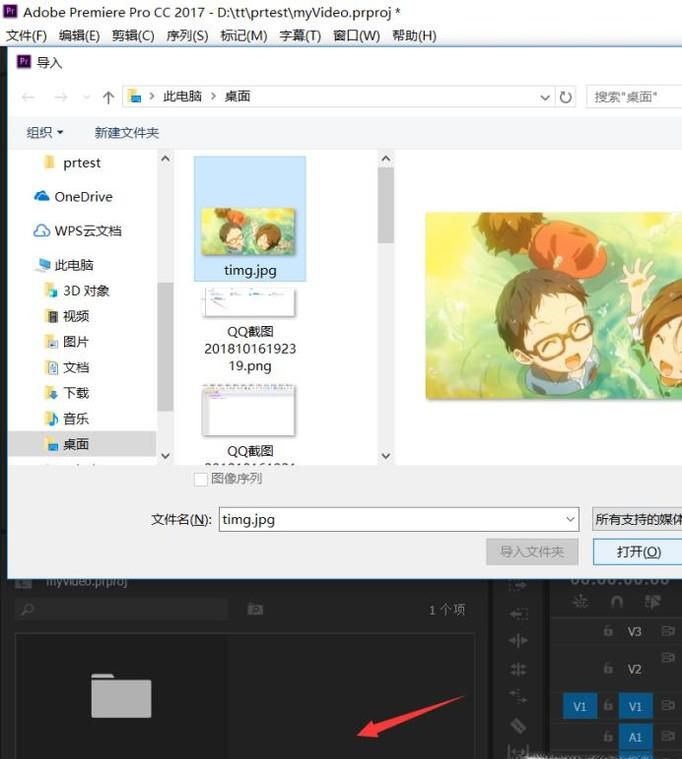Toggle insert sequences as nests button
The width and height of the screenshot is (682, 759).
point(579,602)
